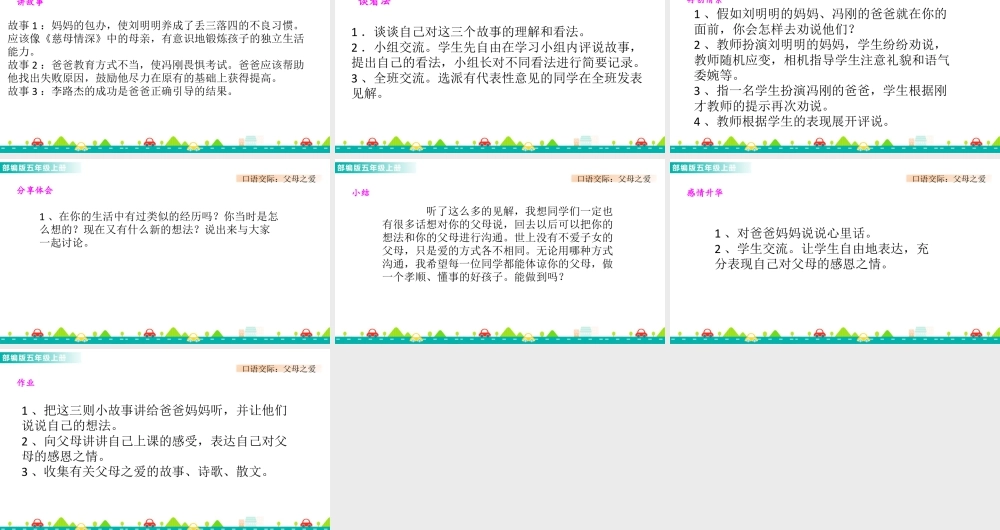Click the line starting 故事2：爸爸教育方式不当

156,71
